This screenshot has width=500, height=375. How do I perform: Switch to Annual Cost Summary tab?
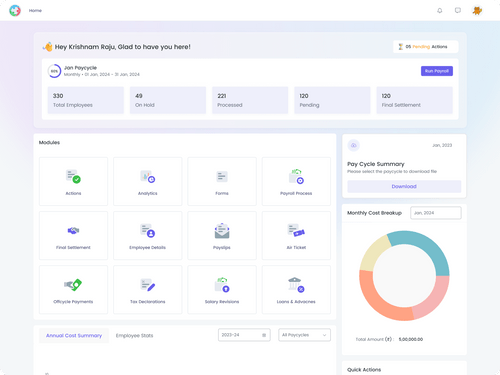(x=74, y=336)
